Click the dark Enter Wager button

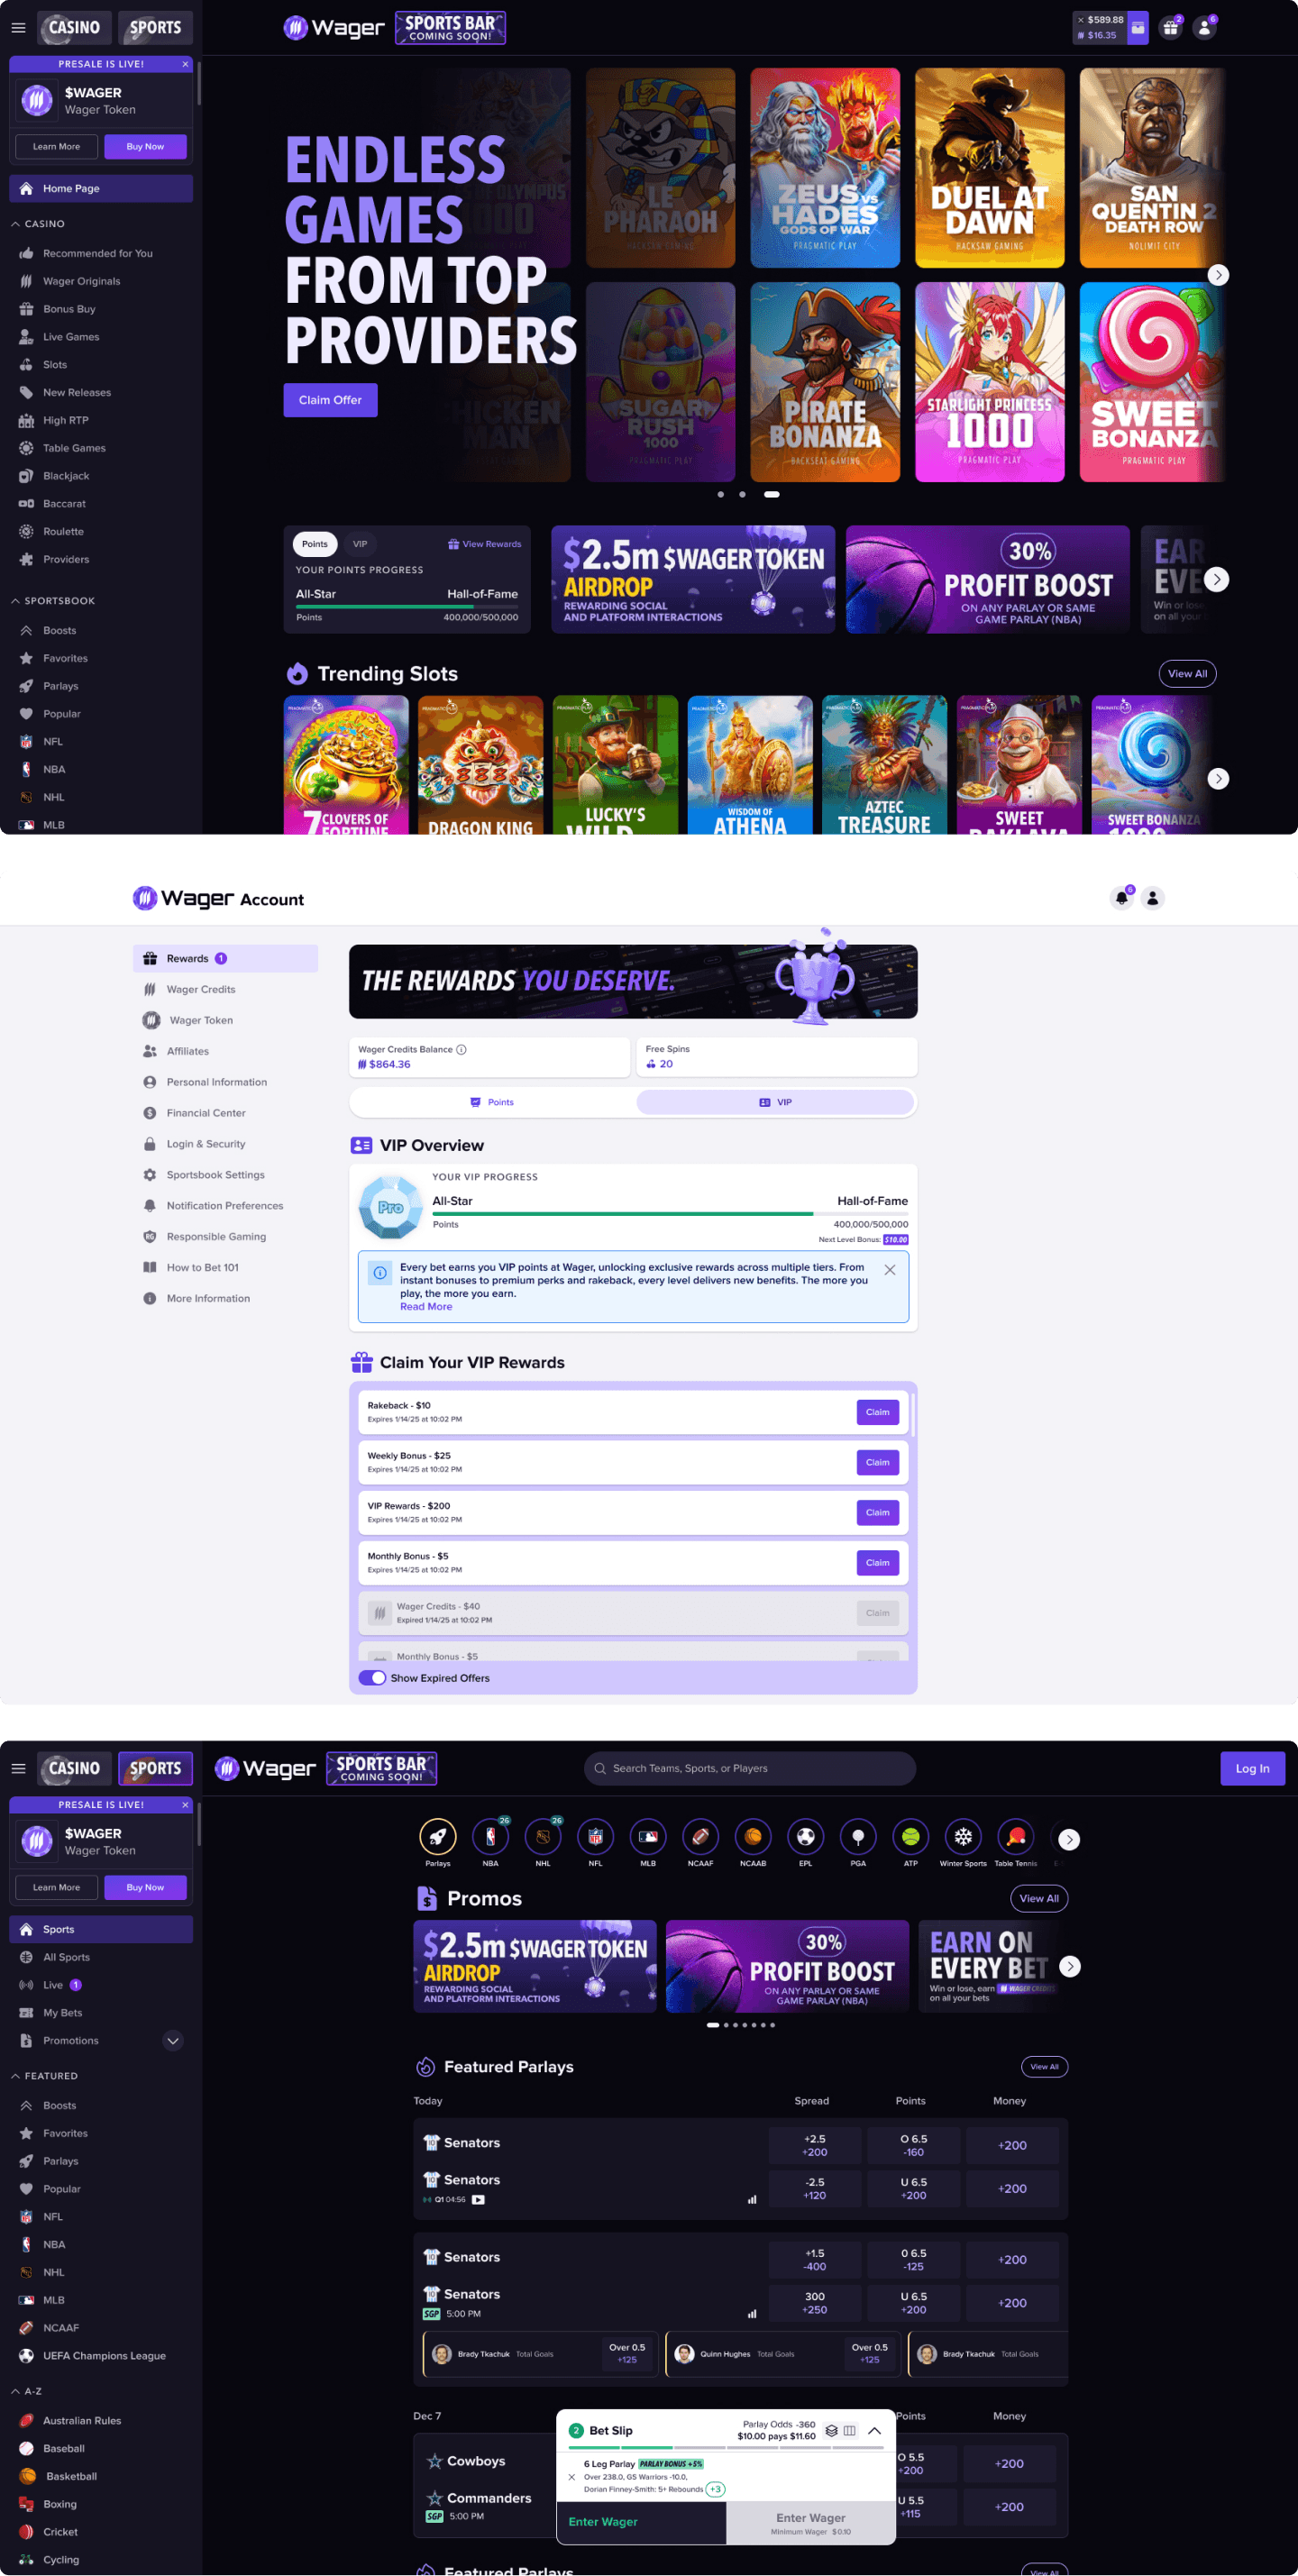641,2522
